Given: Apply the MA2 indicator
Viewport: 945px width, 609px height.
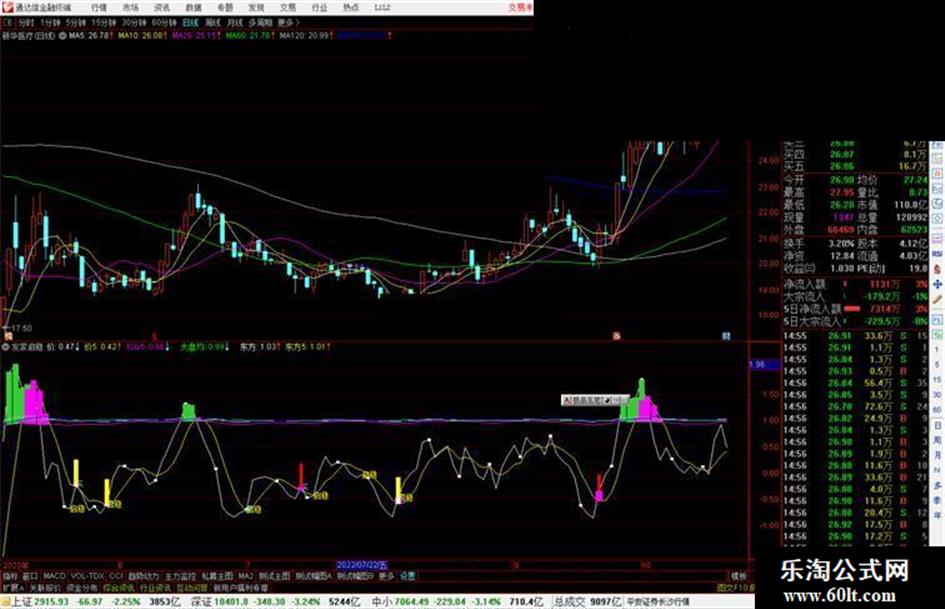Looking at the screenshot, I should tap(245, 576).
